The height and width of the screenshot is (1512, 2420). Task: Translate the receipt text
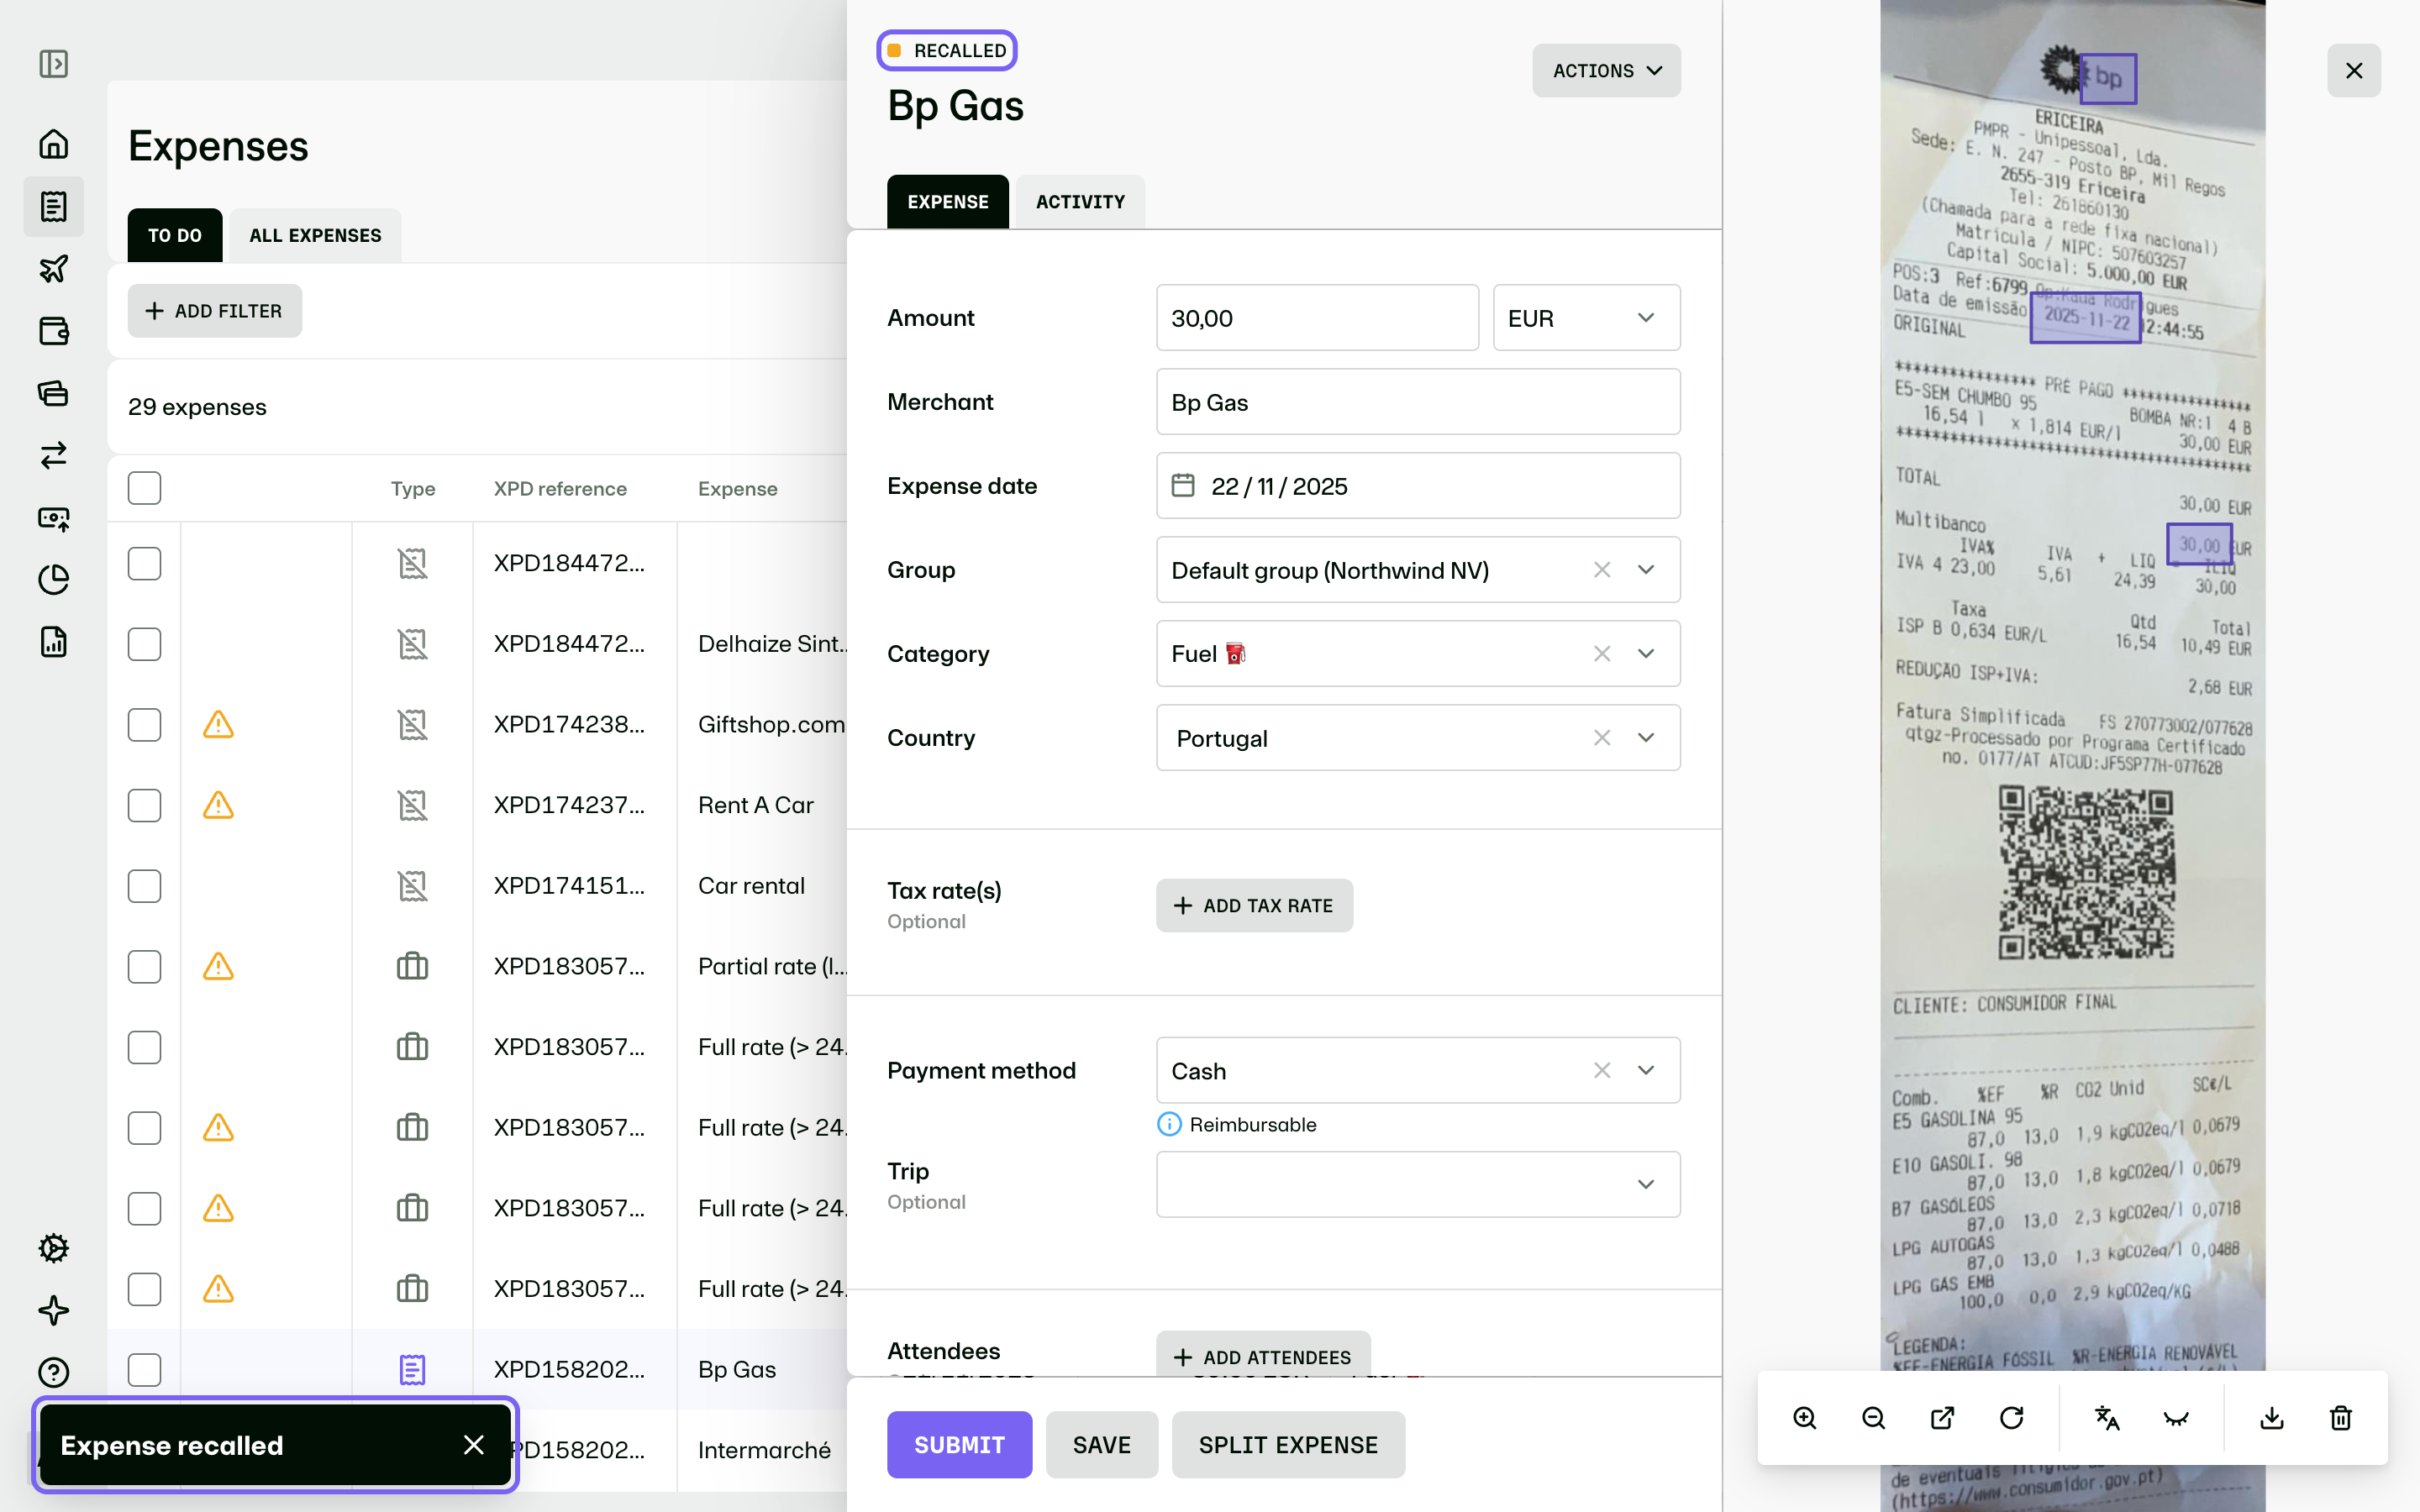tap(2107, 1418)
